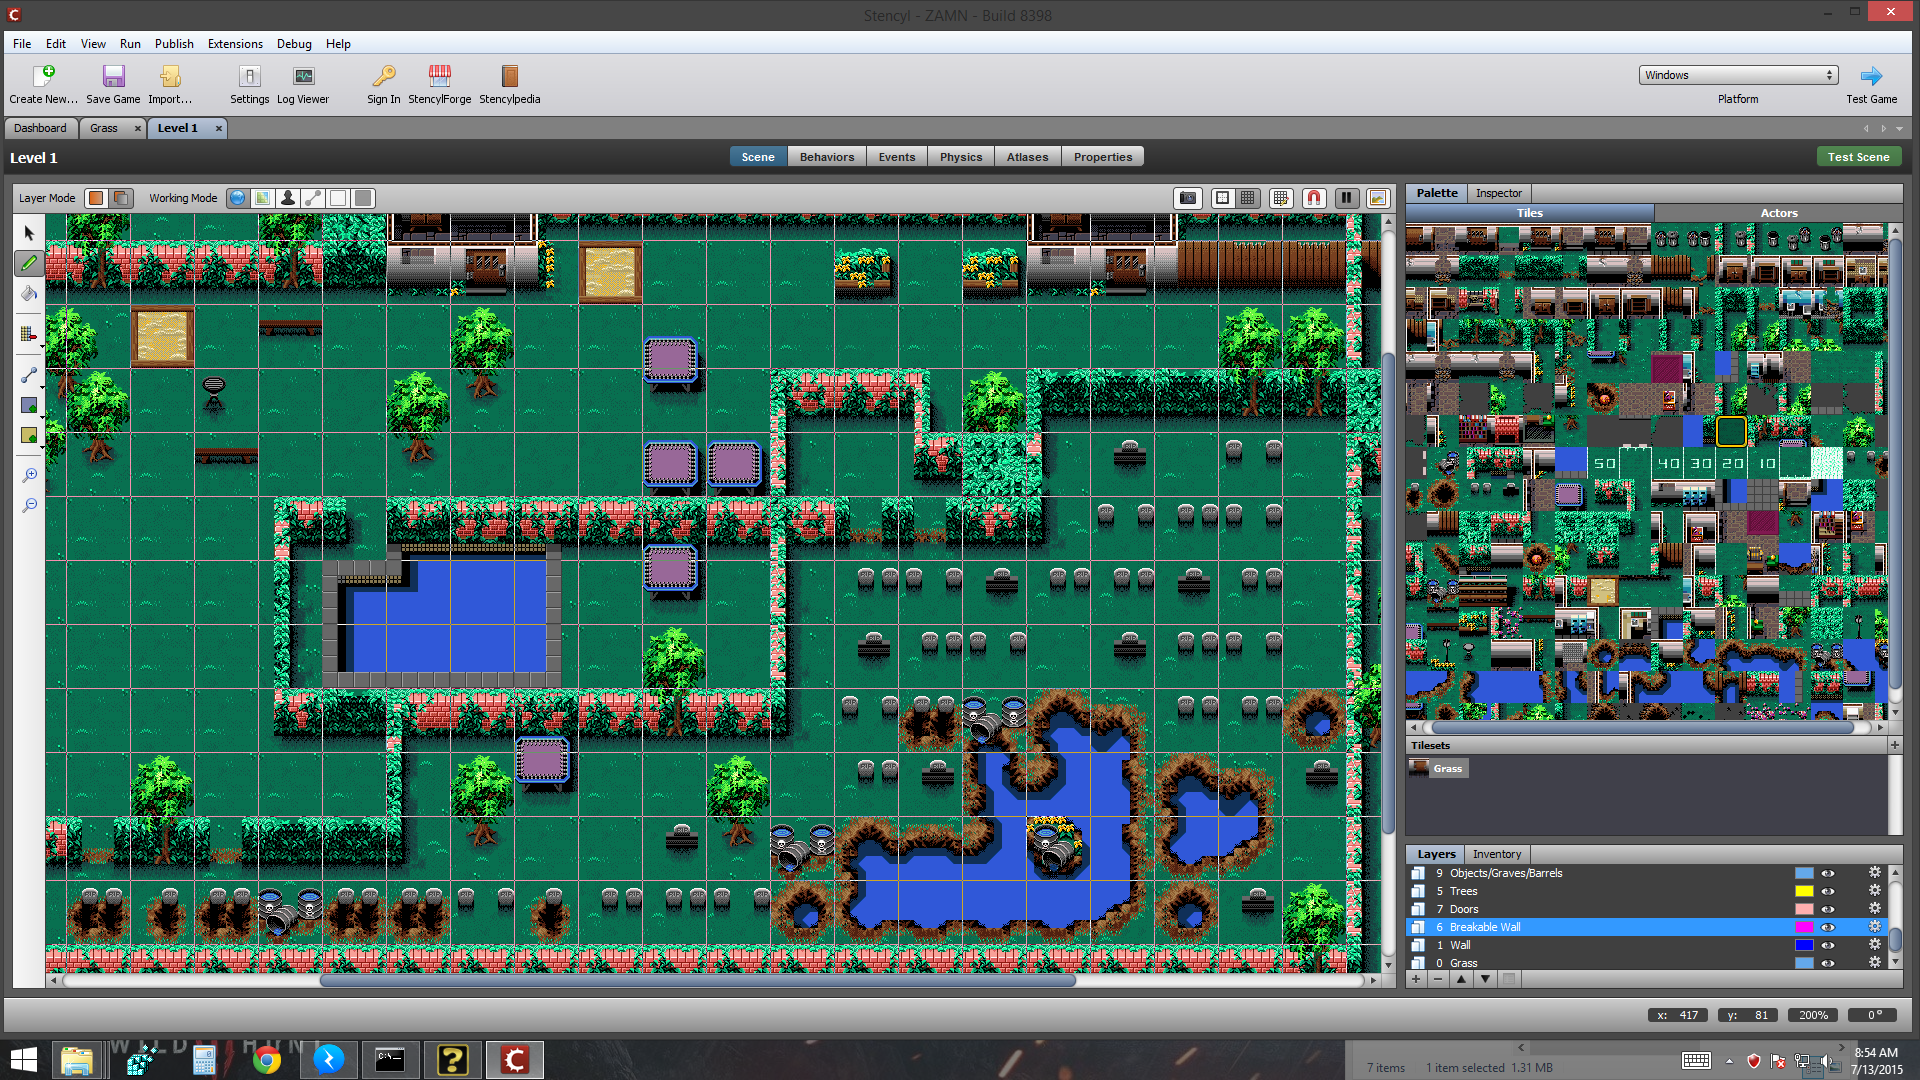The width and height of the screenshot is (1920, 1080).
Task: Hide the Objects/Graves/Barrels layer
Action: pyautogui.click(x=1827, y=873)
